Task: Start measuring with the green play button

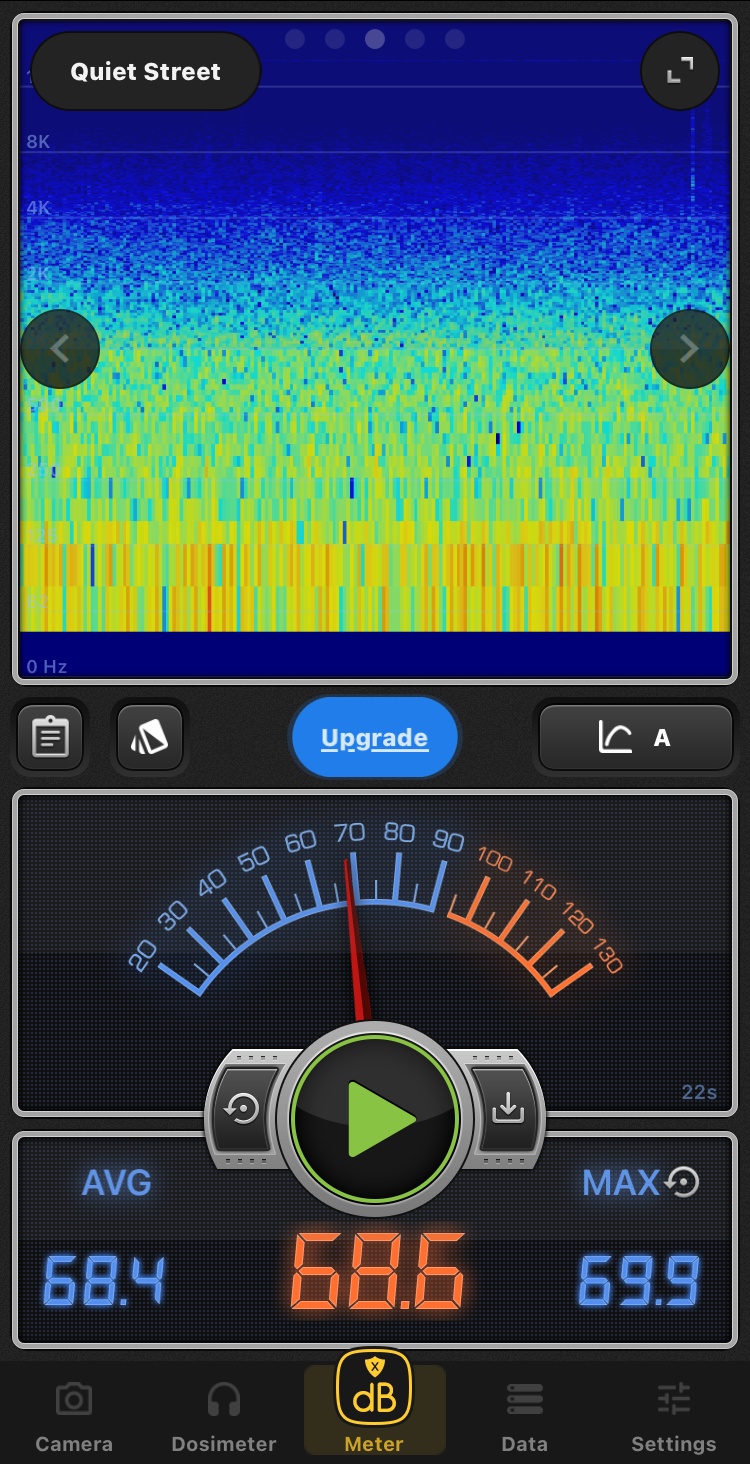Action: [375, 1118]
